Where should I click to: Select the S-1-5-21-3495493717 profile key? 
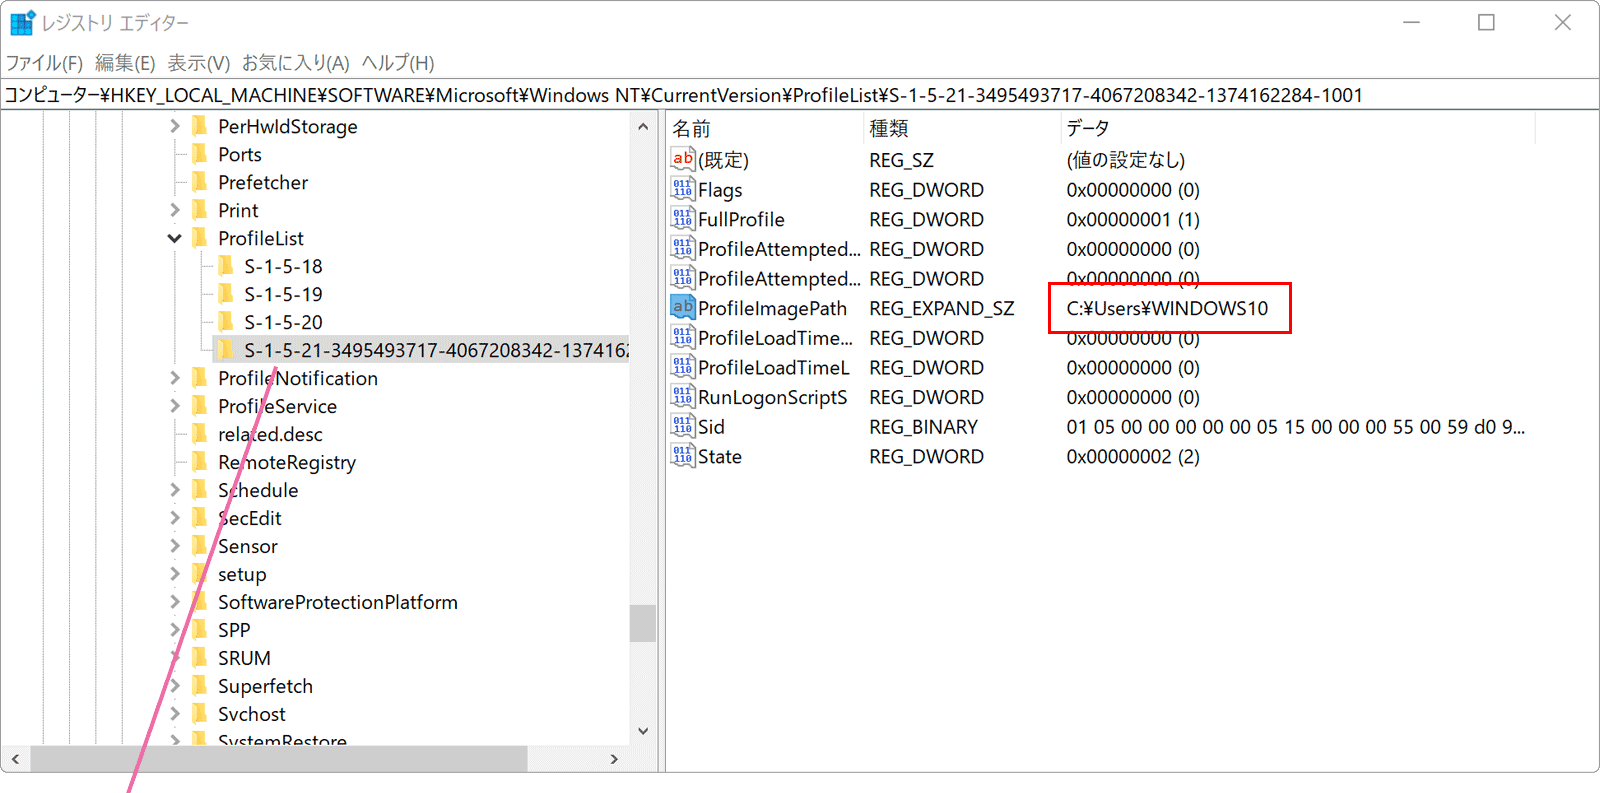[x=421, y=350]
